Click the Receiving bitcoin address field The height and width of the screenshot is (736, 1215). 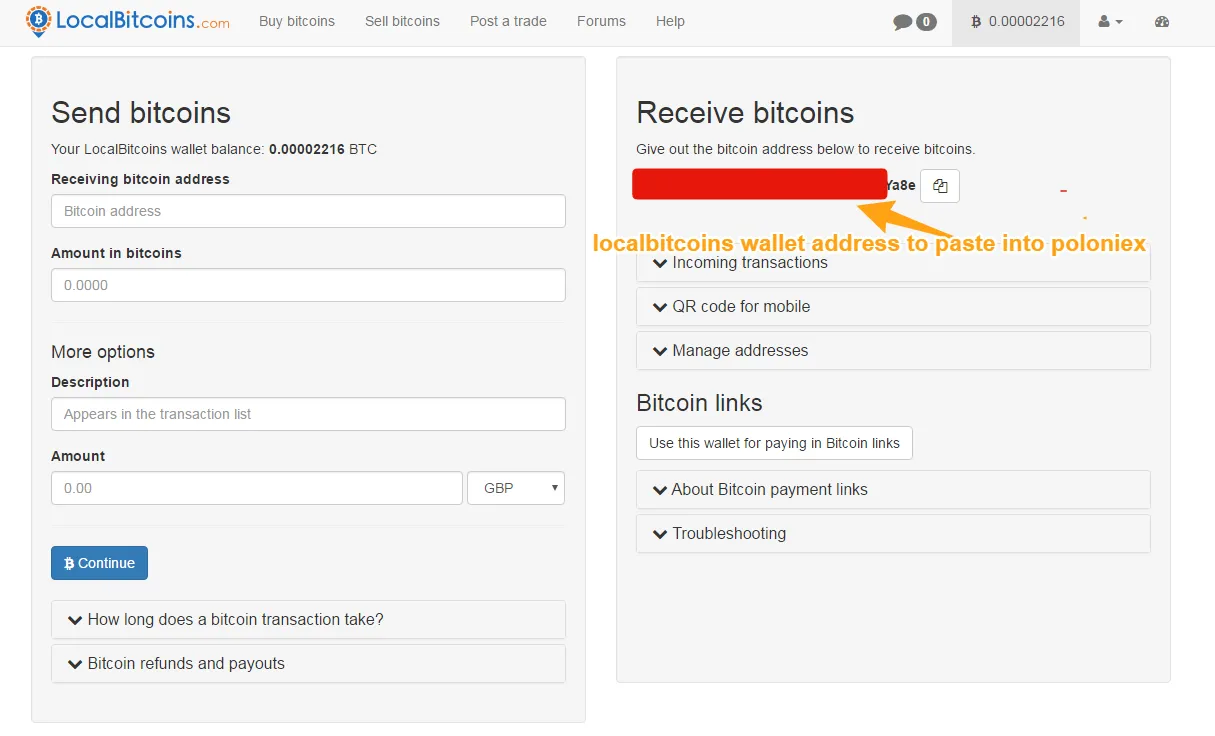click(308, 211)
